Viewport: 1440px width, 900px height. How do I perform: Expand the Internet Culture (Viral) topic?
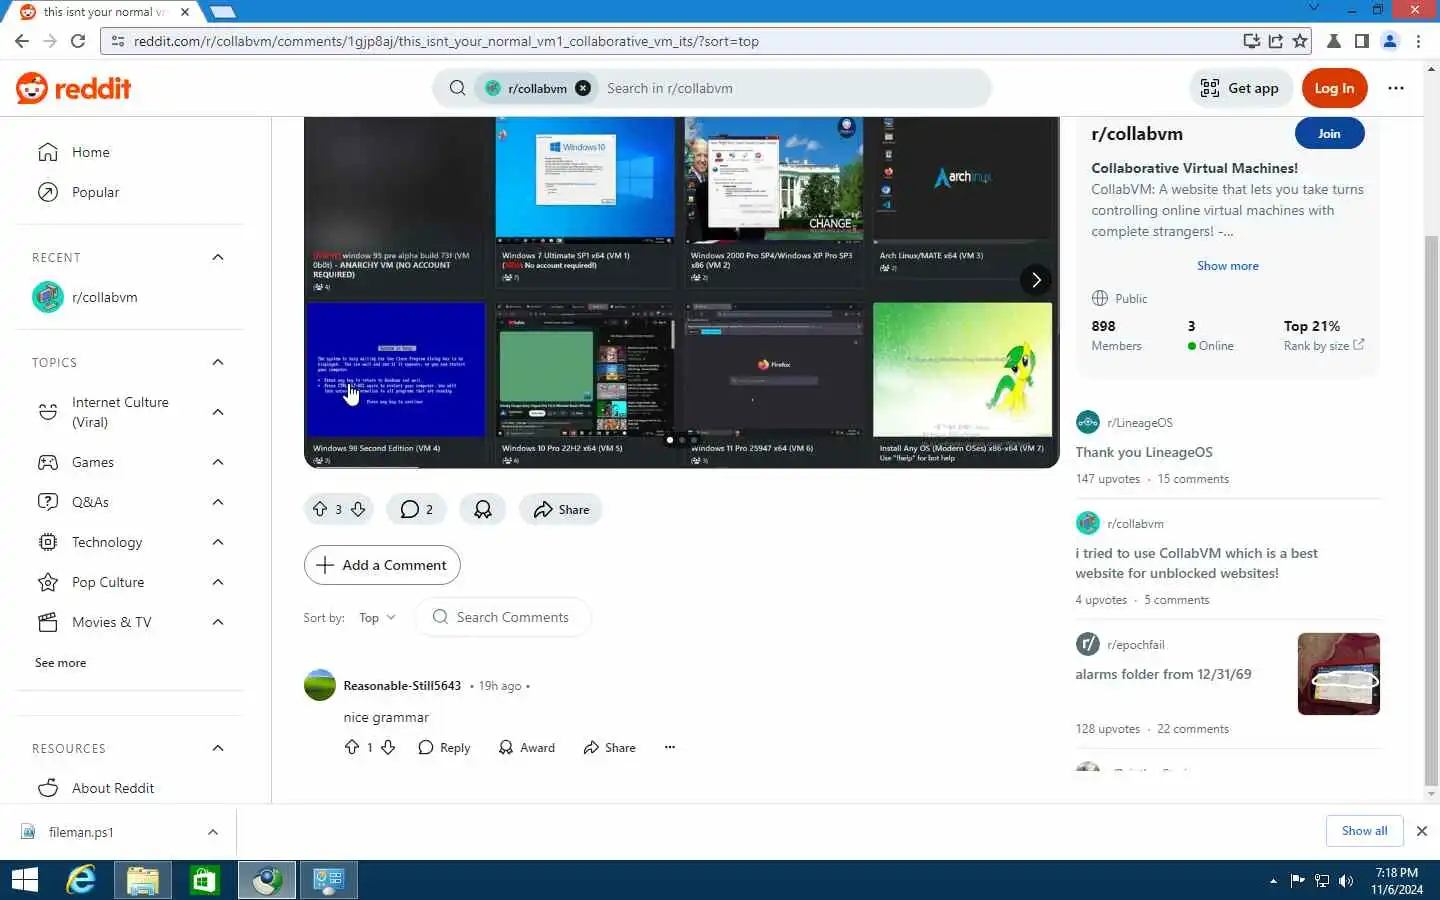click(x=218, y=412)
